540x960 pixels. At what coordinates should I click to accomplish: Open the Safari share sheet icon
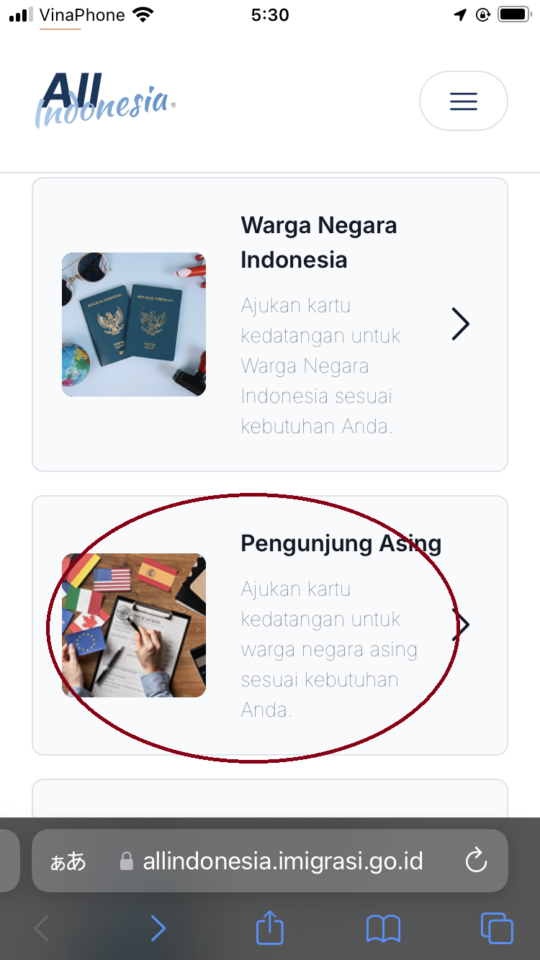[x=269, y=928]
